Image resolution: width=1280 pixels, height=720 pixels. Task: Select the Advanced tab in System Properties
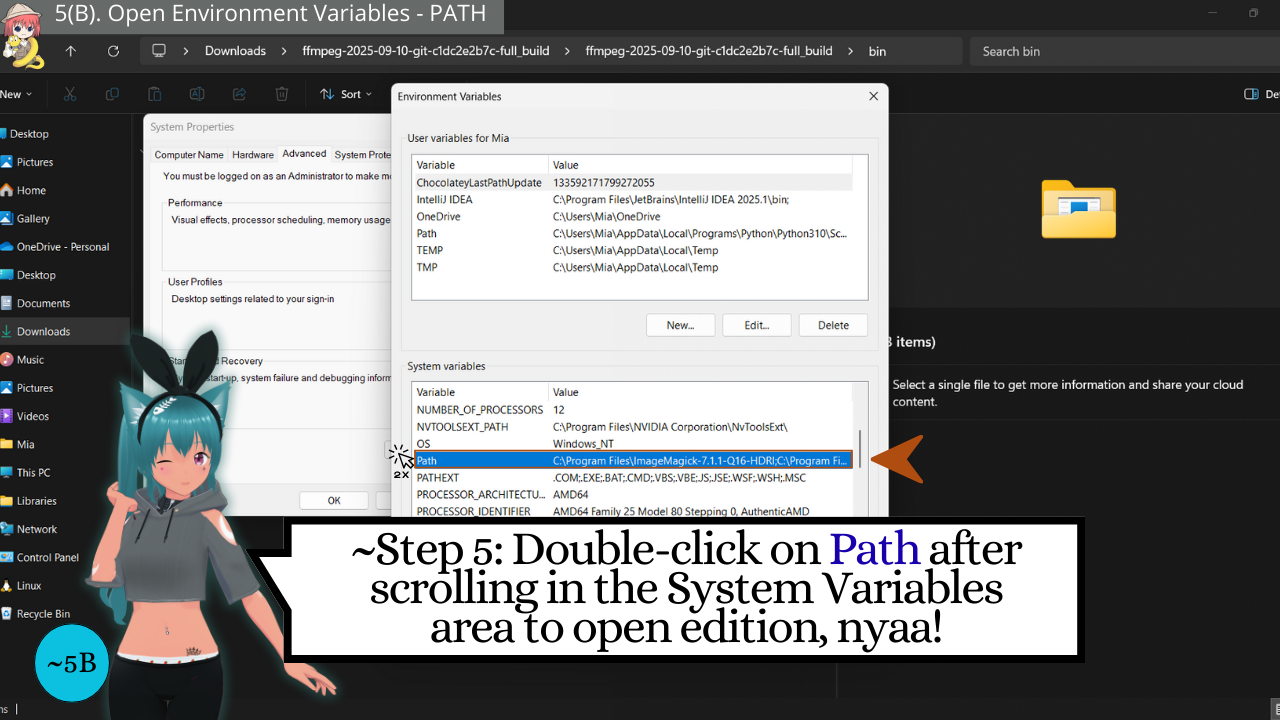[304, 154]
